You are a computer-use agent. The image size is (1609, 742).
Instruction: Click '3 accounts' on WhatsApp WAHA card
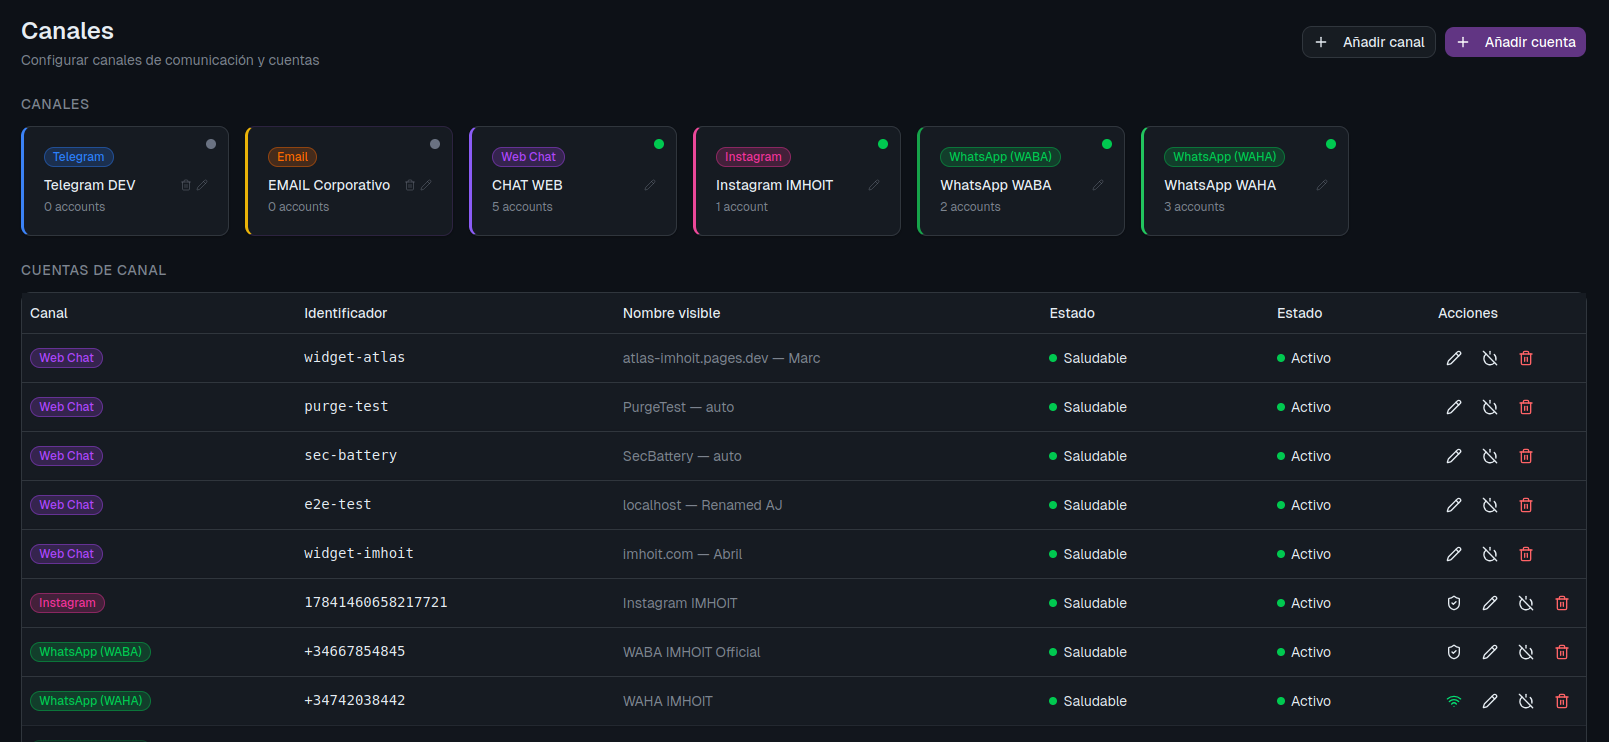pyautogui.click(x=1194, y=207)
